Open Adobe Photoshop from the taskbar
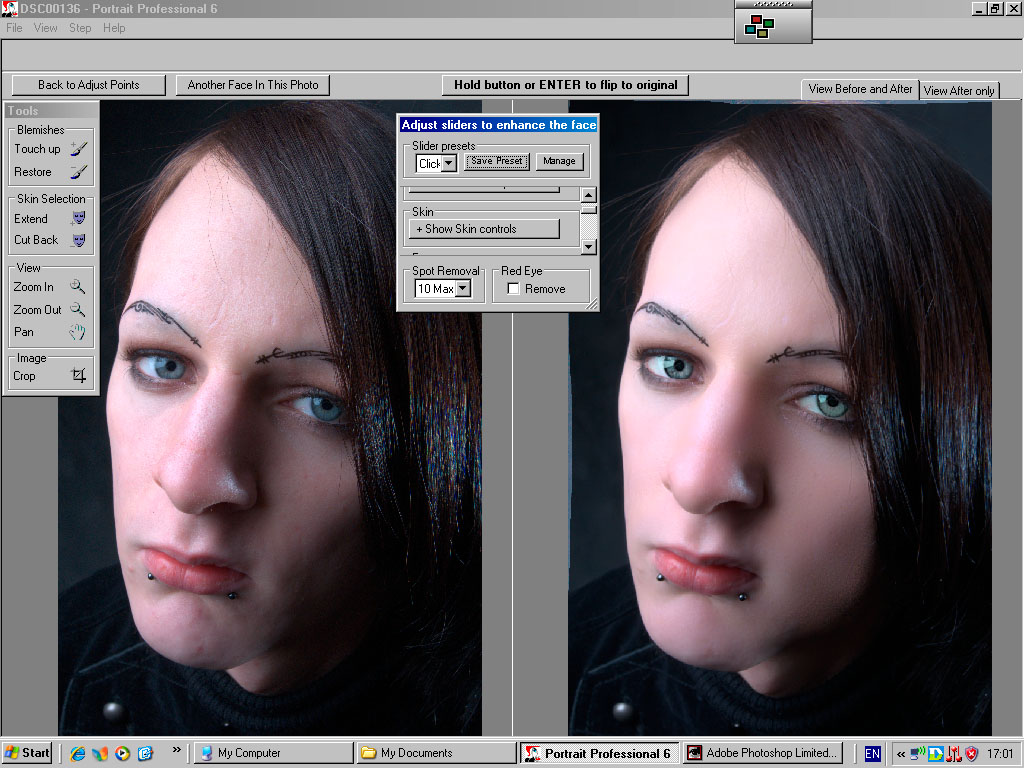 (765, 753)
